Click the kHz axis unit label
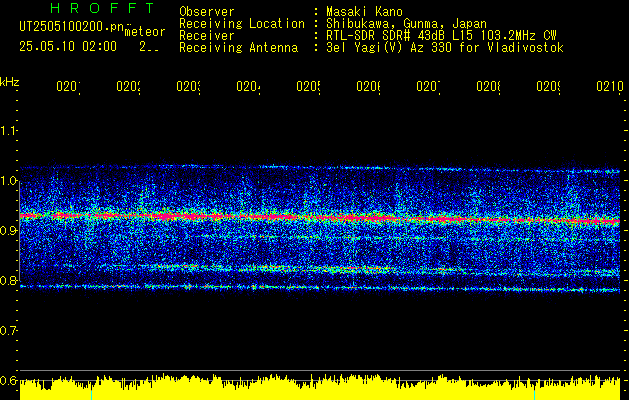 10,82
